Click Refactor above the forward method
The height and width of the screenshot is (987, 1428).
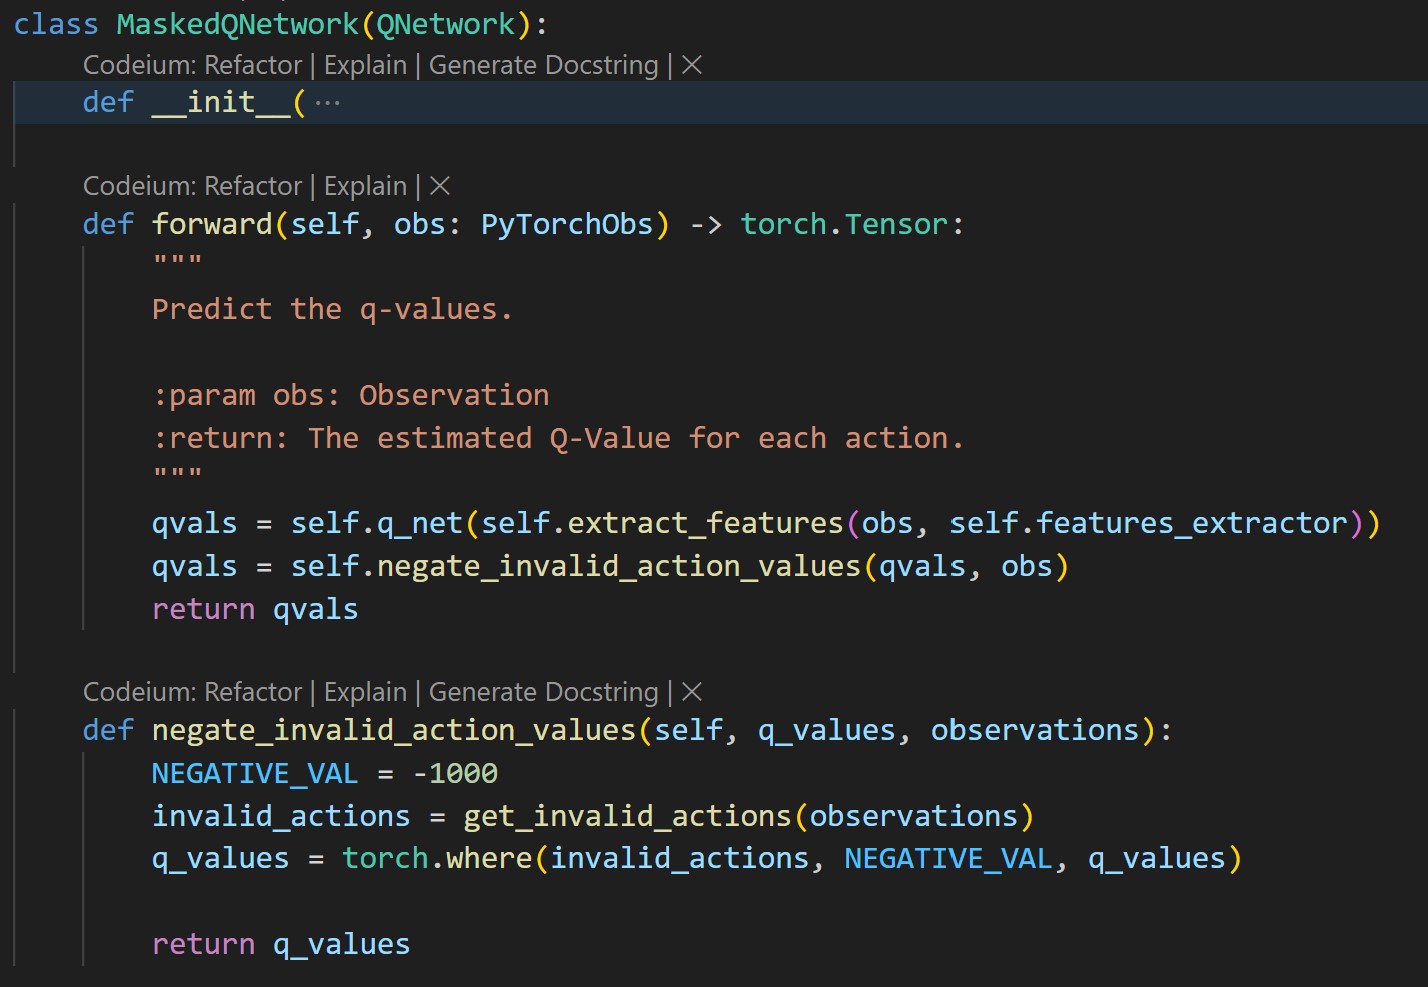click(253, 186)
